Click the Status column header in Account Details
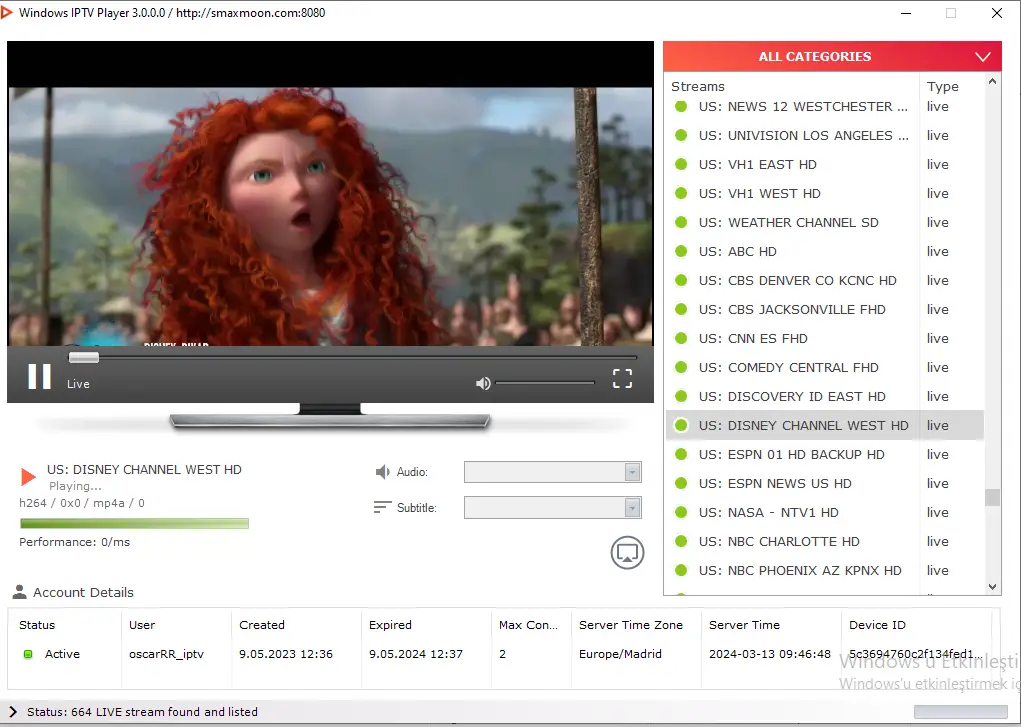The image size is (1021, 727). coord(37,625)
